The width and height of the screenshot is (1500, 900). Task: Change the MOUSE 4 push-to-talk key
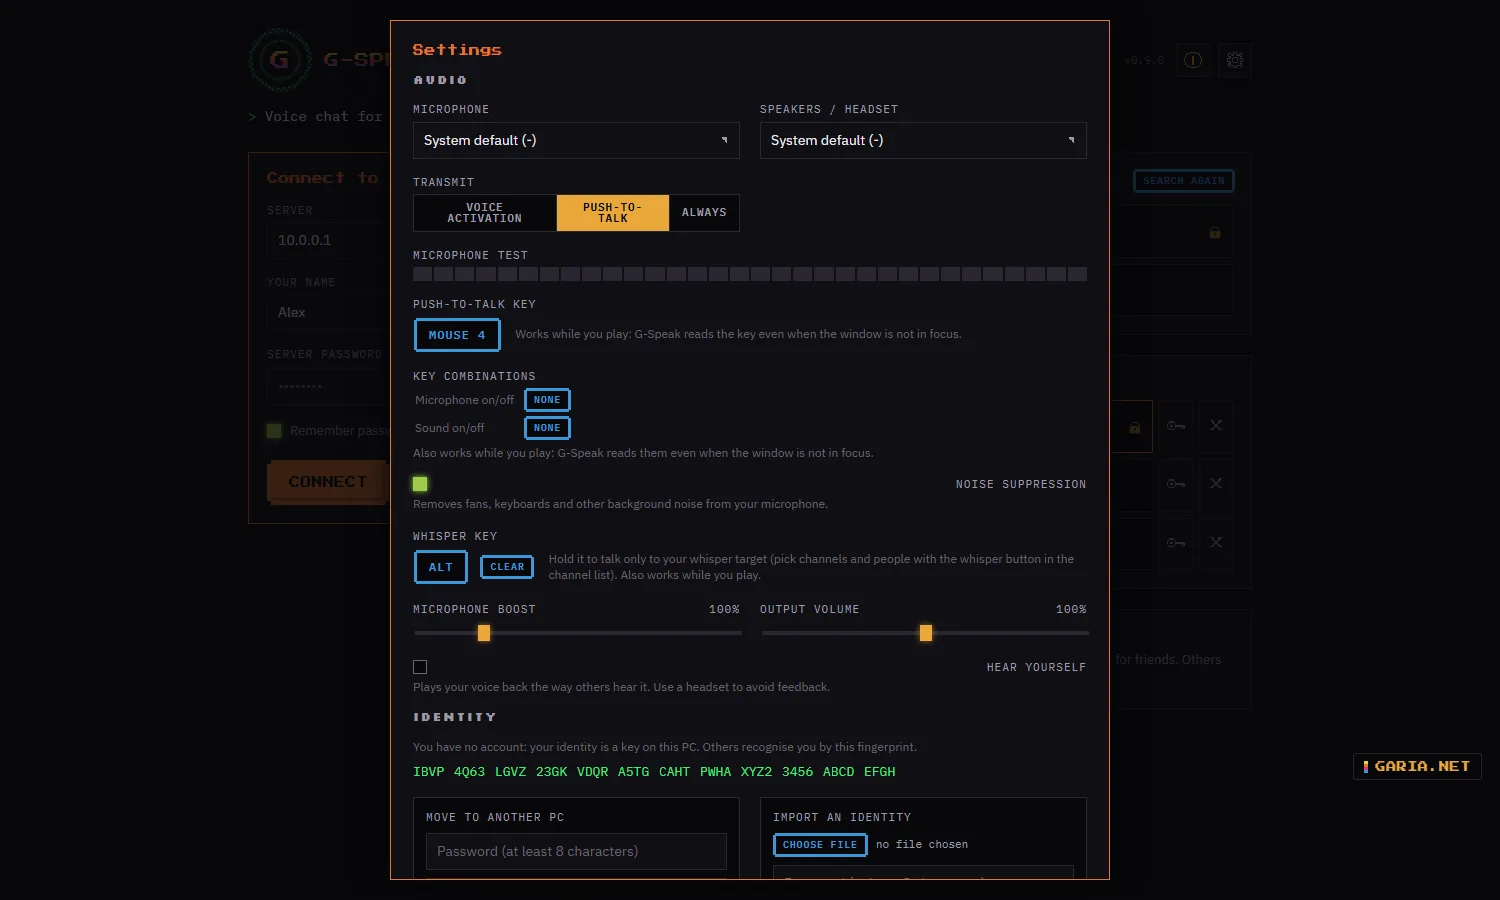pyautogui.click(x=457, y=335)
